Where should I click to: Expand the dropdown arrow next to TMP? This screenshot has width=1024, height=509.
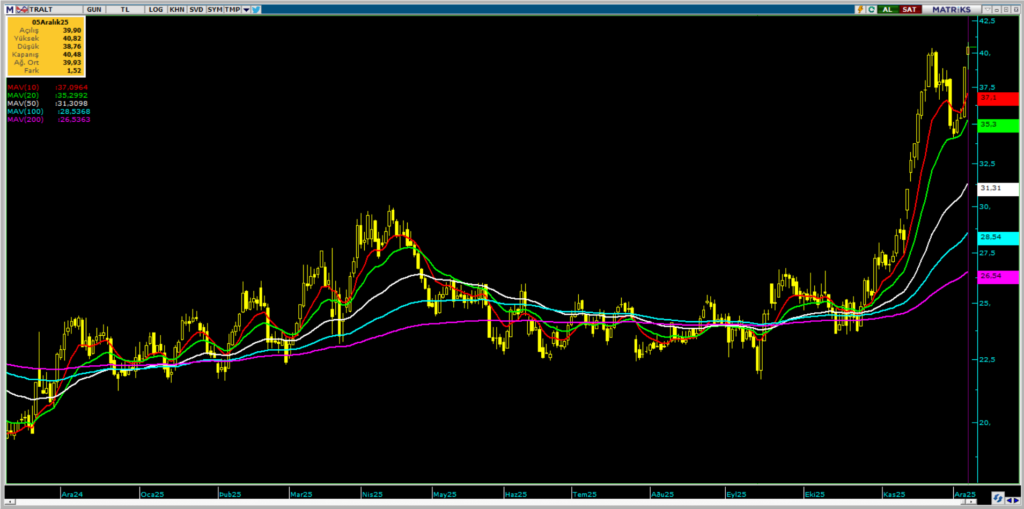(245, 8)
